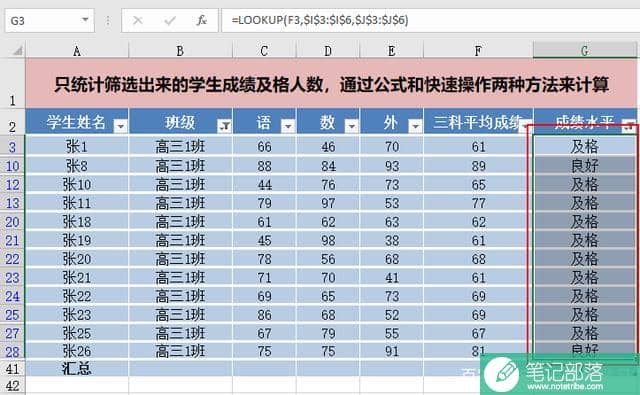The height and width of the screenshot is (395, 640).
Task: Select the 良好 cell in row 10
Action: click(584, 166)
